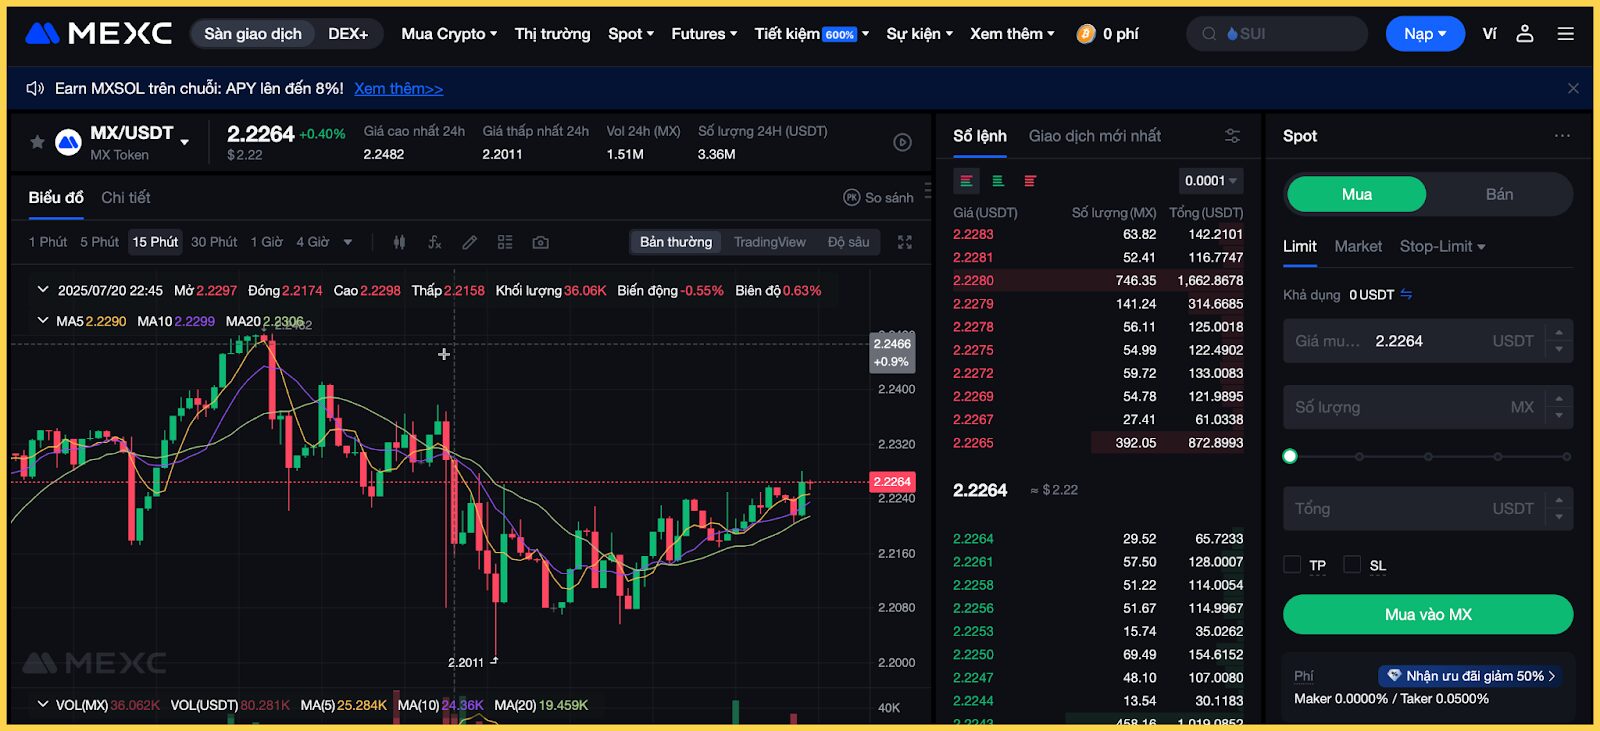Switch to Mua (buy) side

click(1356, 194)
